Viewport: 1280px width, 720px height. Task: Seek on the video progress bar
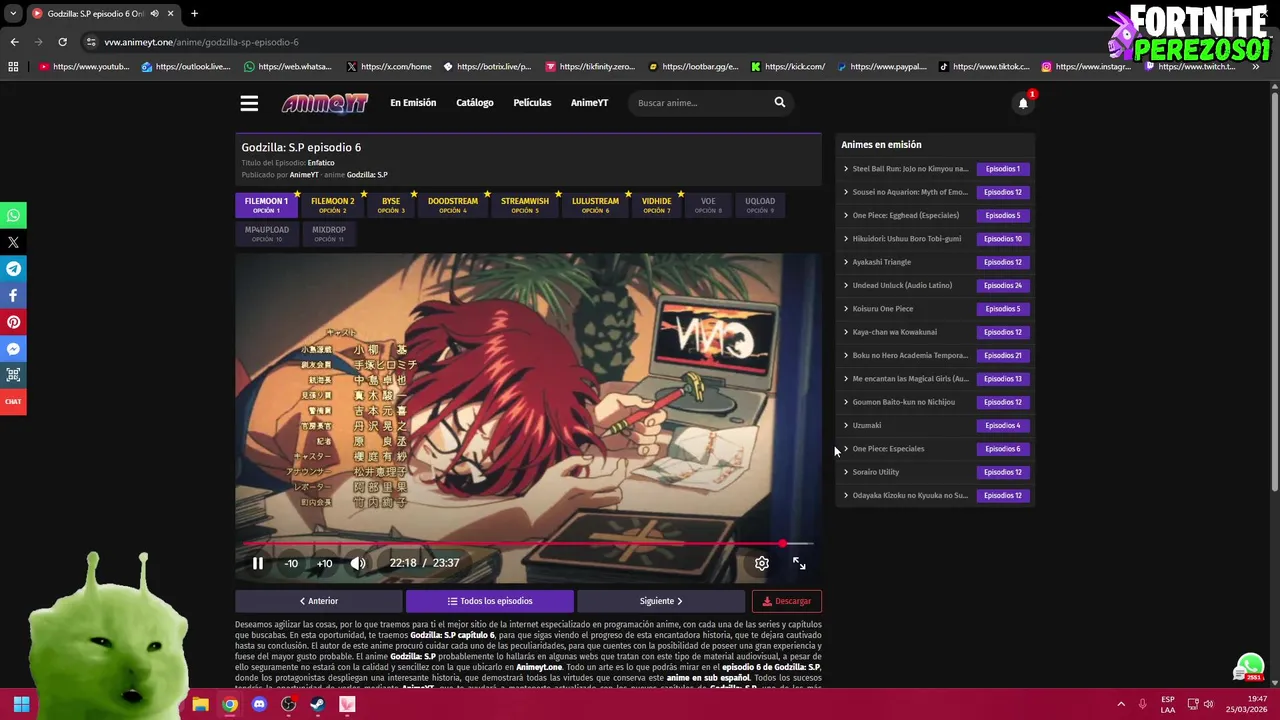point(528,544)
